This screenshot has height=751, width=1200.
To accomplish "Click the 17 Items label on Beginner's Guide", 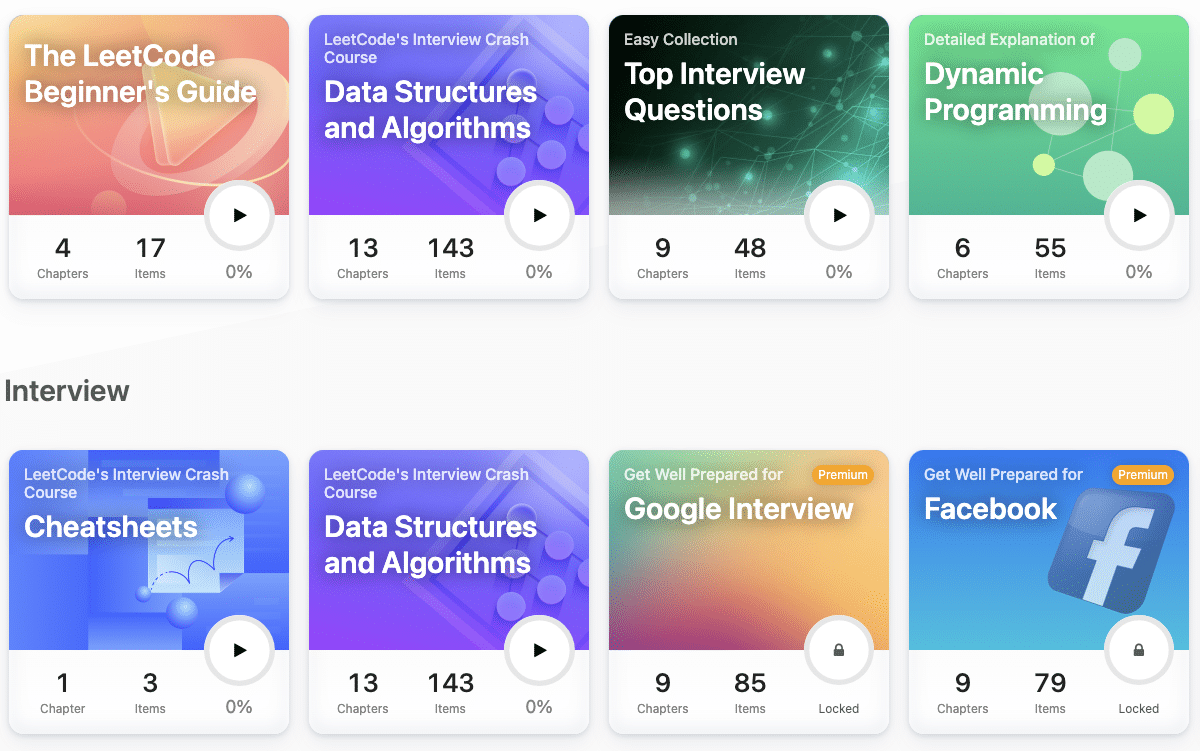I will click(x=150, y=258).
